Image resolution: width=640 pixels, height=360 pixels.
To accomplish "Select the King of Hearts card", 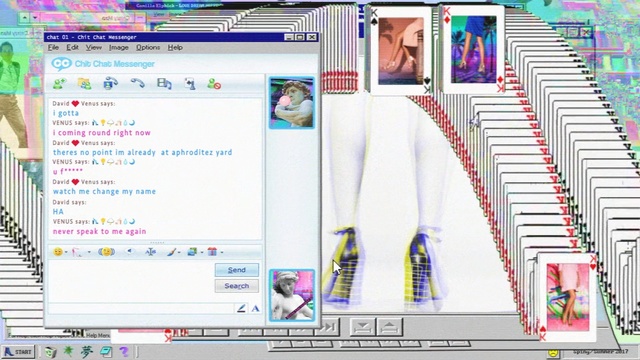I will coord(568,297).
